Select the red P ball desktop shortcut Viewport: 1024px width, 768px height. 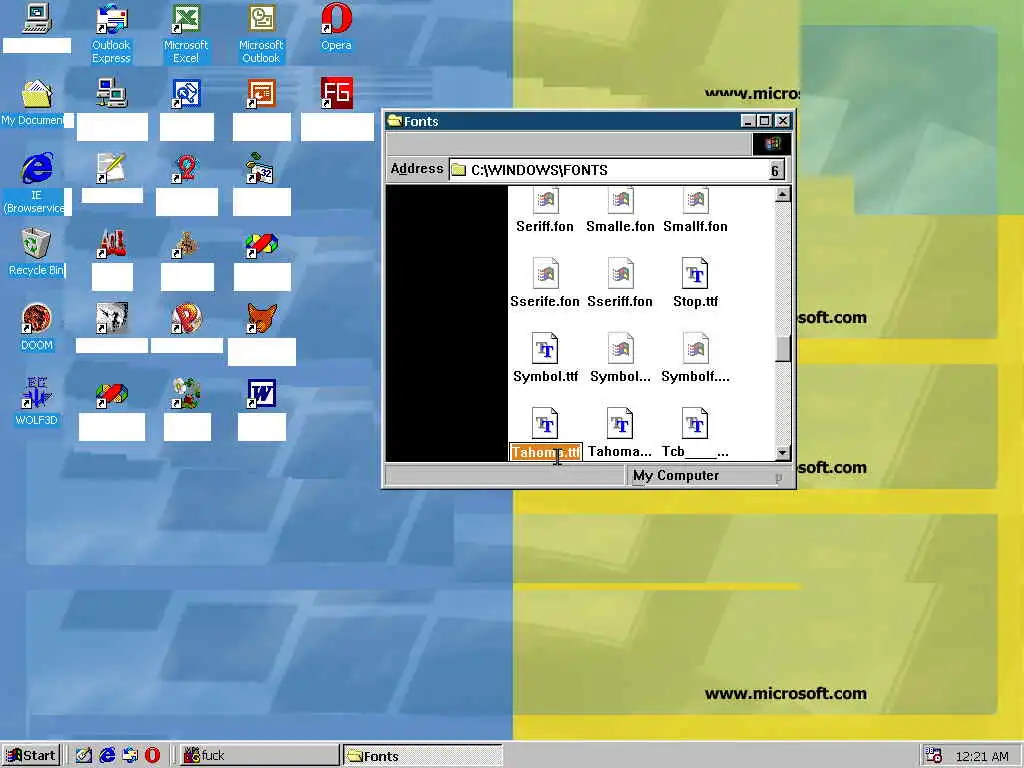click(186, 319)
